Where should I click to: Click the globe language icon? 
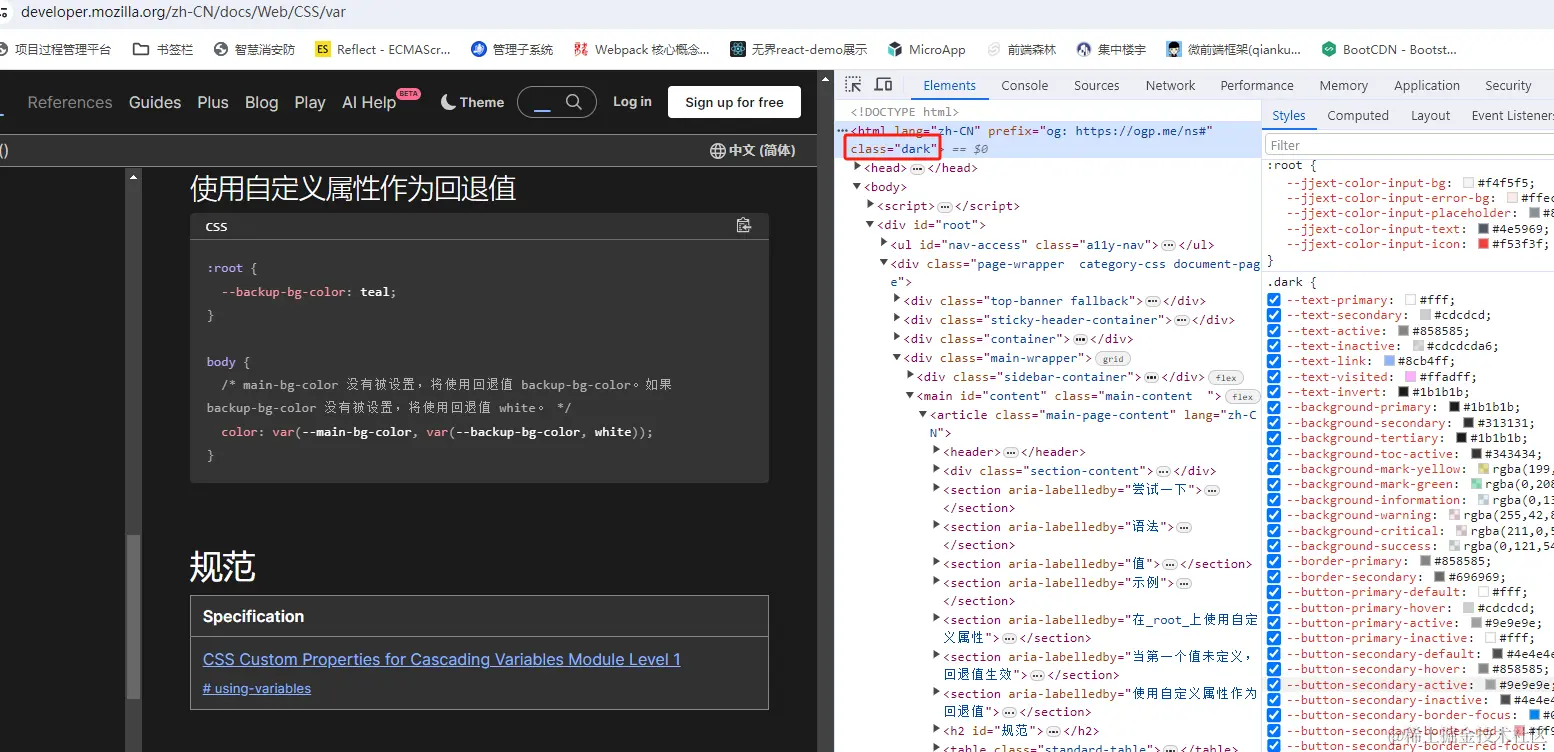click(x=717, y=151)
